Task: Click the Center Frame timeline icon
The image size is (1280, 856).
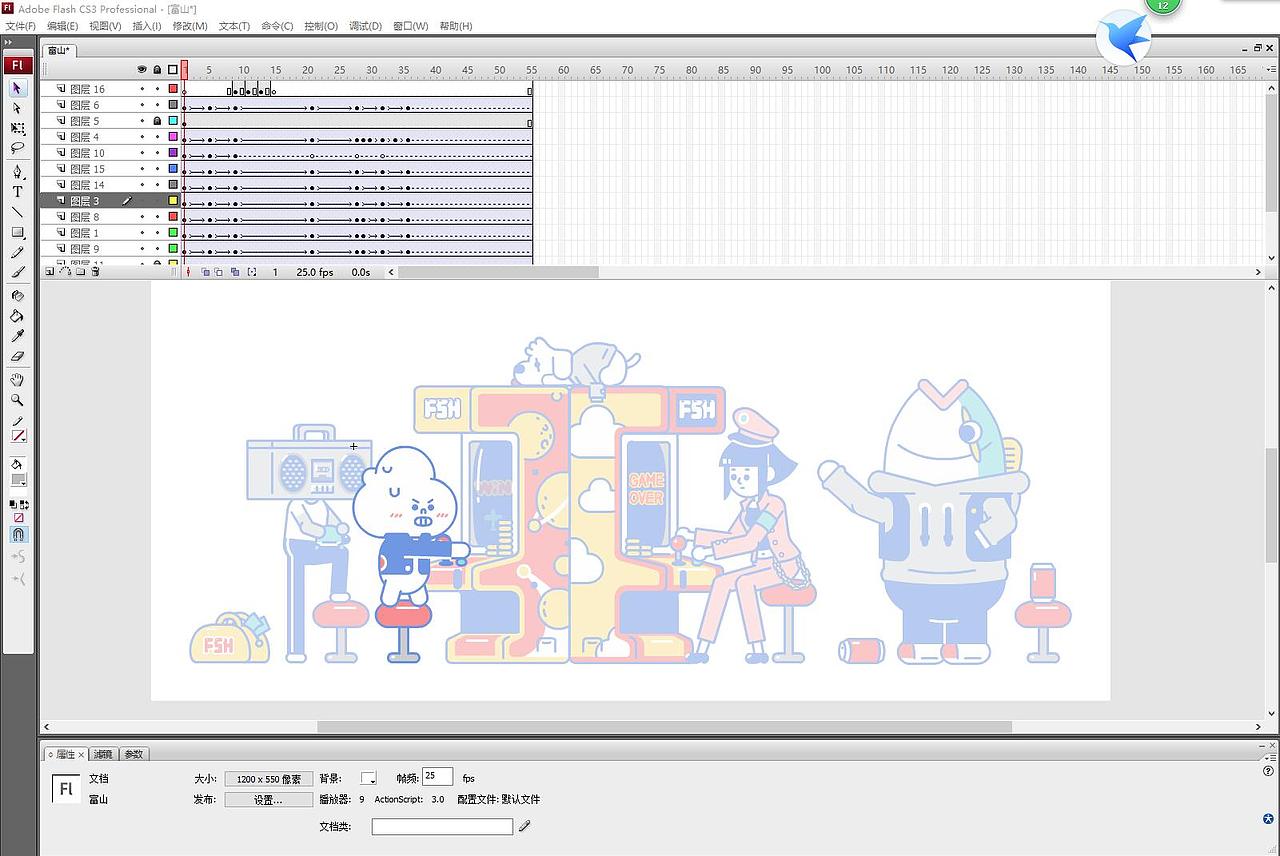Action: tap(188, 272)
